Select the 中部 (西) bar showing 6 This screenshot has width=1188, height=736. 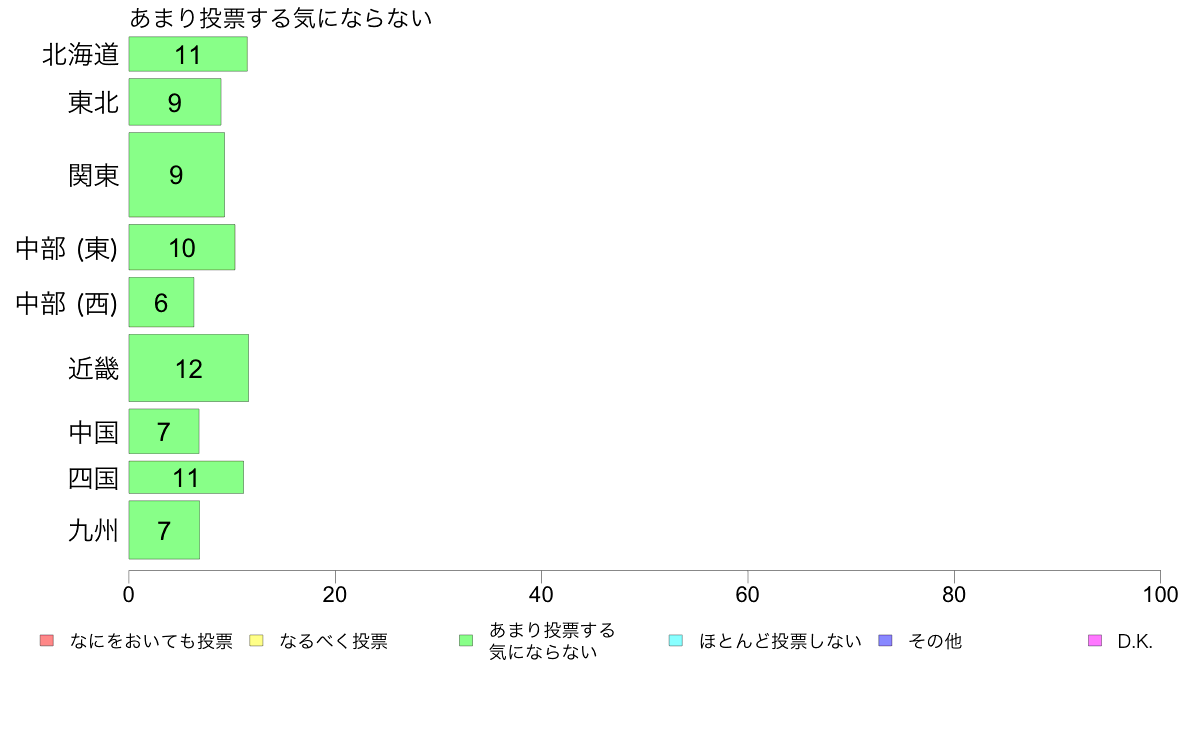tap(161, 302)
